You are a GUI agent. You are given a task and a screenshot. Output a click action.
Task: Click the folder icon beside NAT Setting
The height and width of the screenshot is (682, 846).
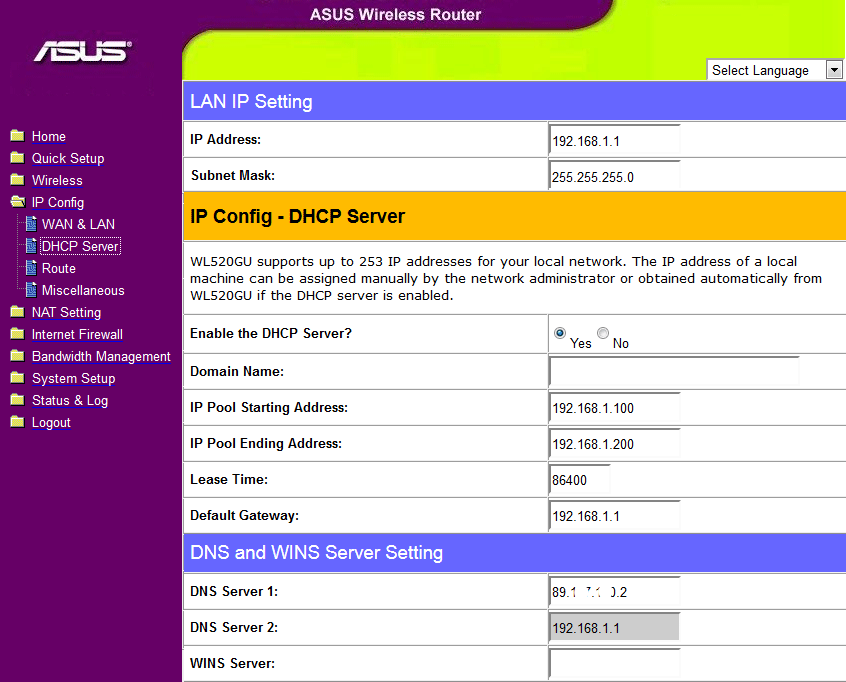[x=17, y=312]
